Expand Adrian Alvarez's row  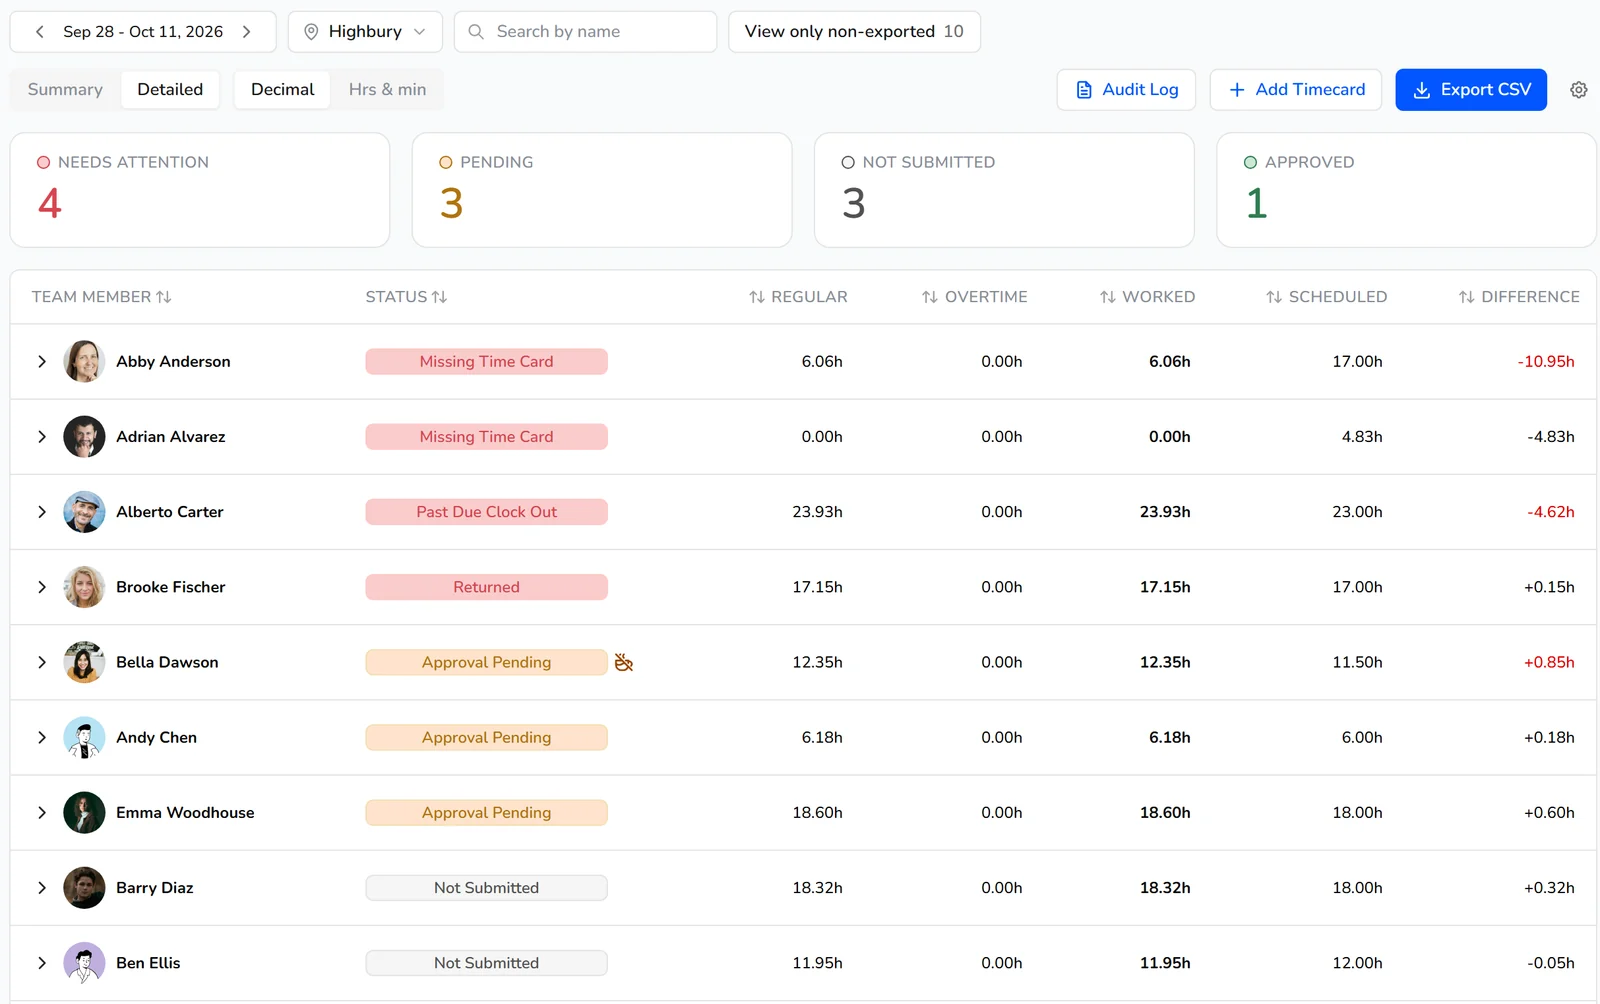point(42,437)
